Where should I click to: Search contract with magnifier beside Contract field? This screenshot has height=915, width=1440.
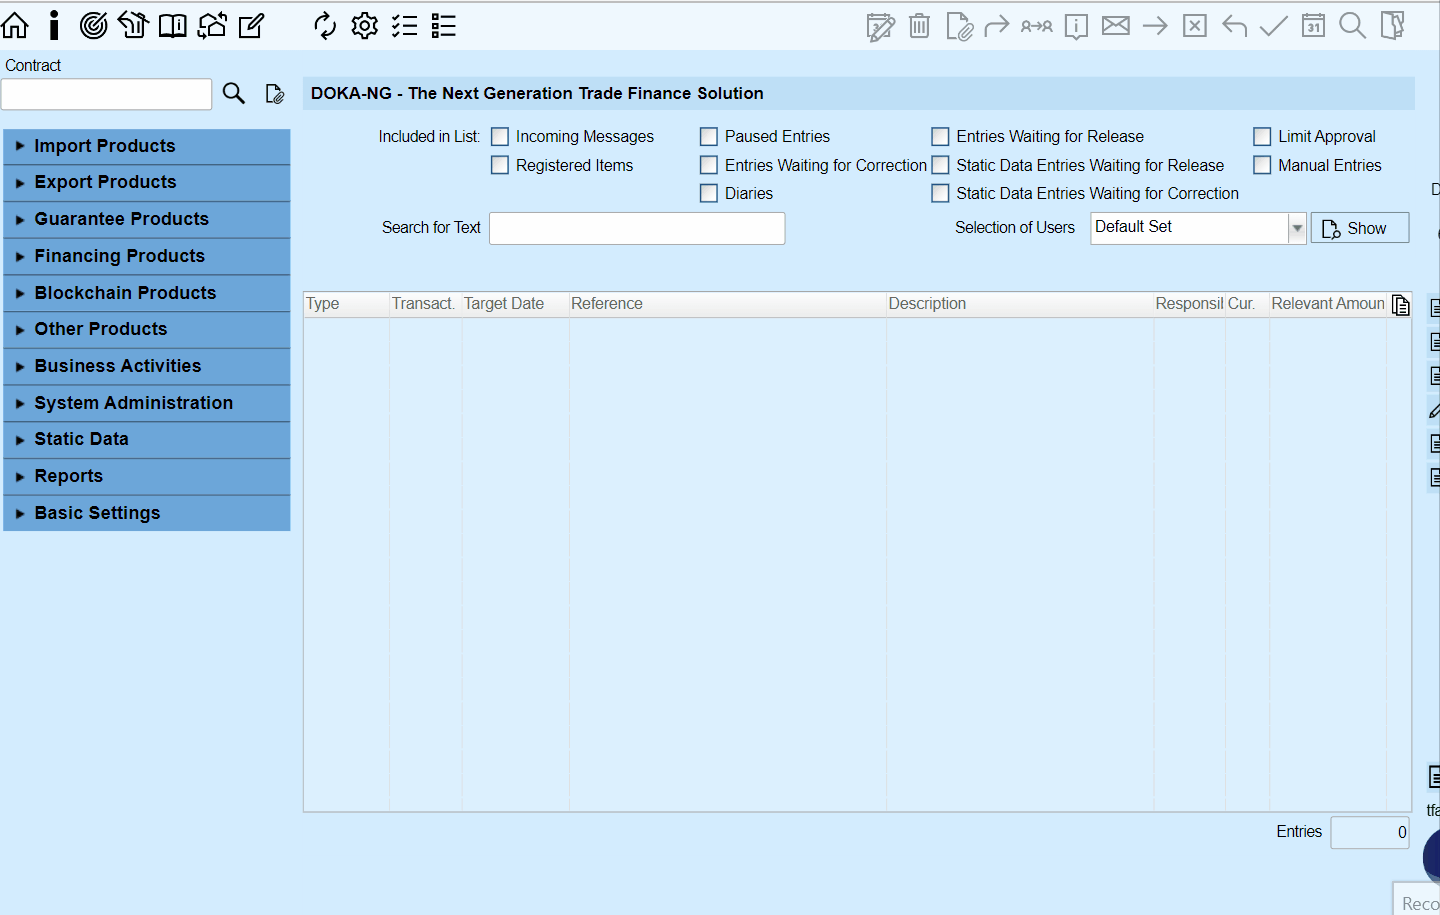click(234, 93)
